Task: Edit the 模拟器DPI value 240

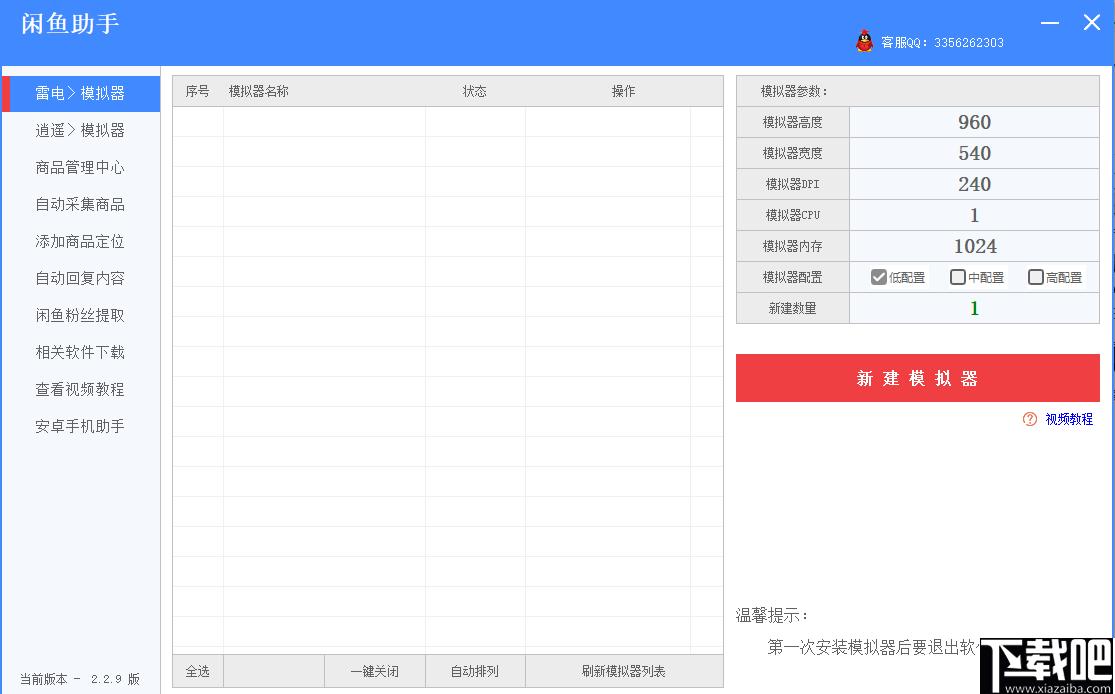Action: point(974,184)
